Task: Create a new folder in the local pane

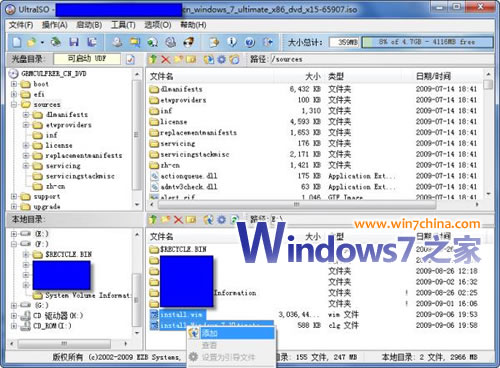Action: [x=166, y=220]
